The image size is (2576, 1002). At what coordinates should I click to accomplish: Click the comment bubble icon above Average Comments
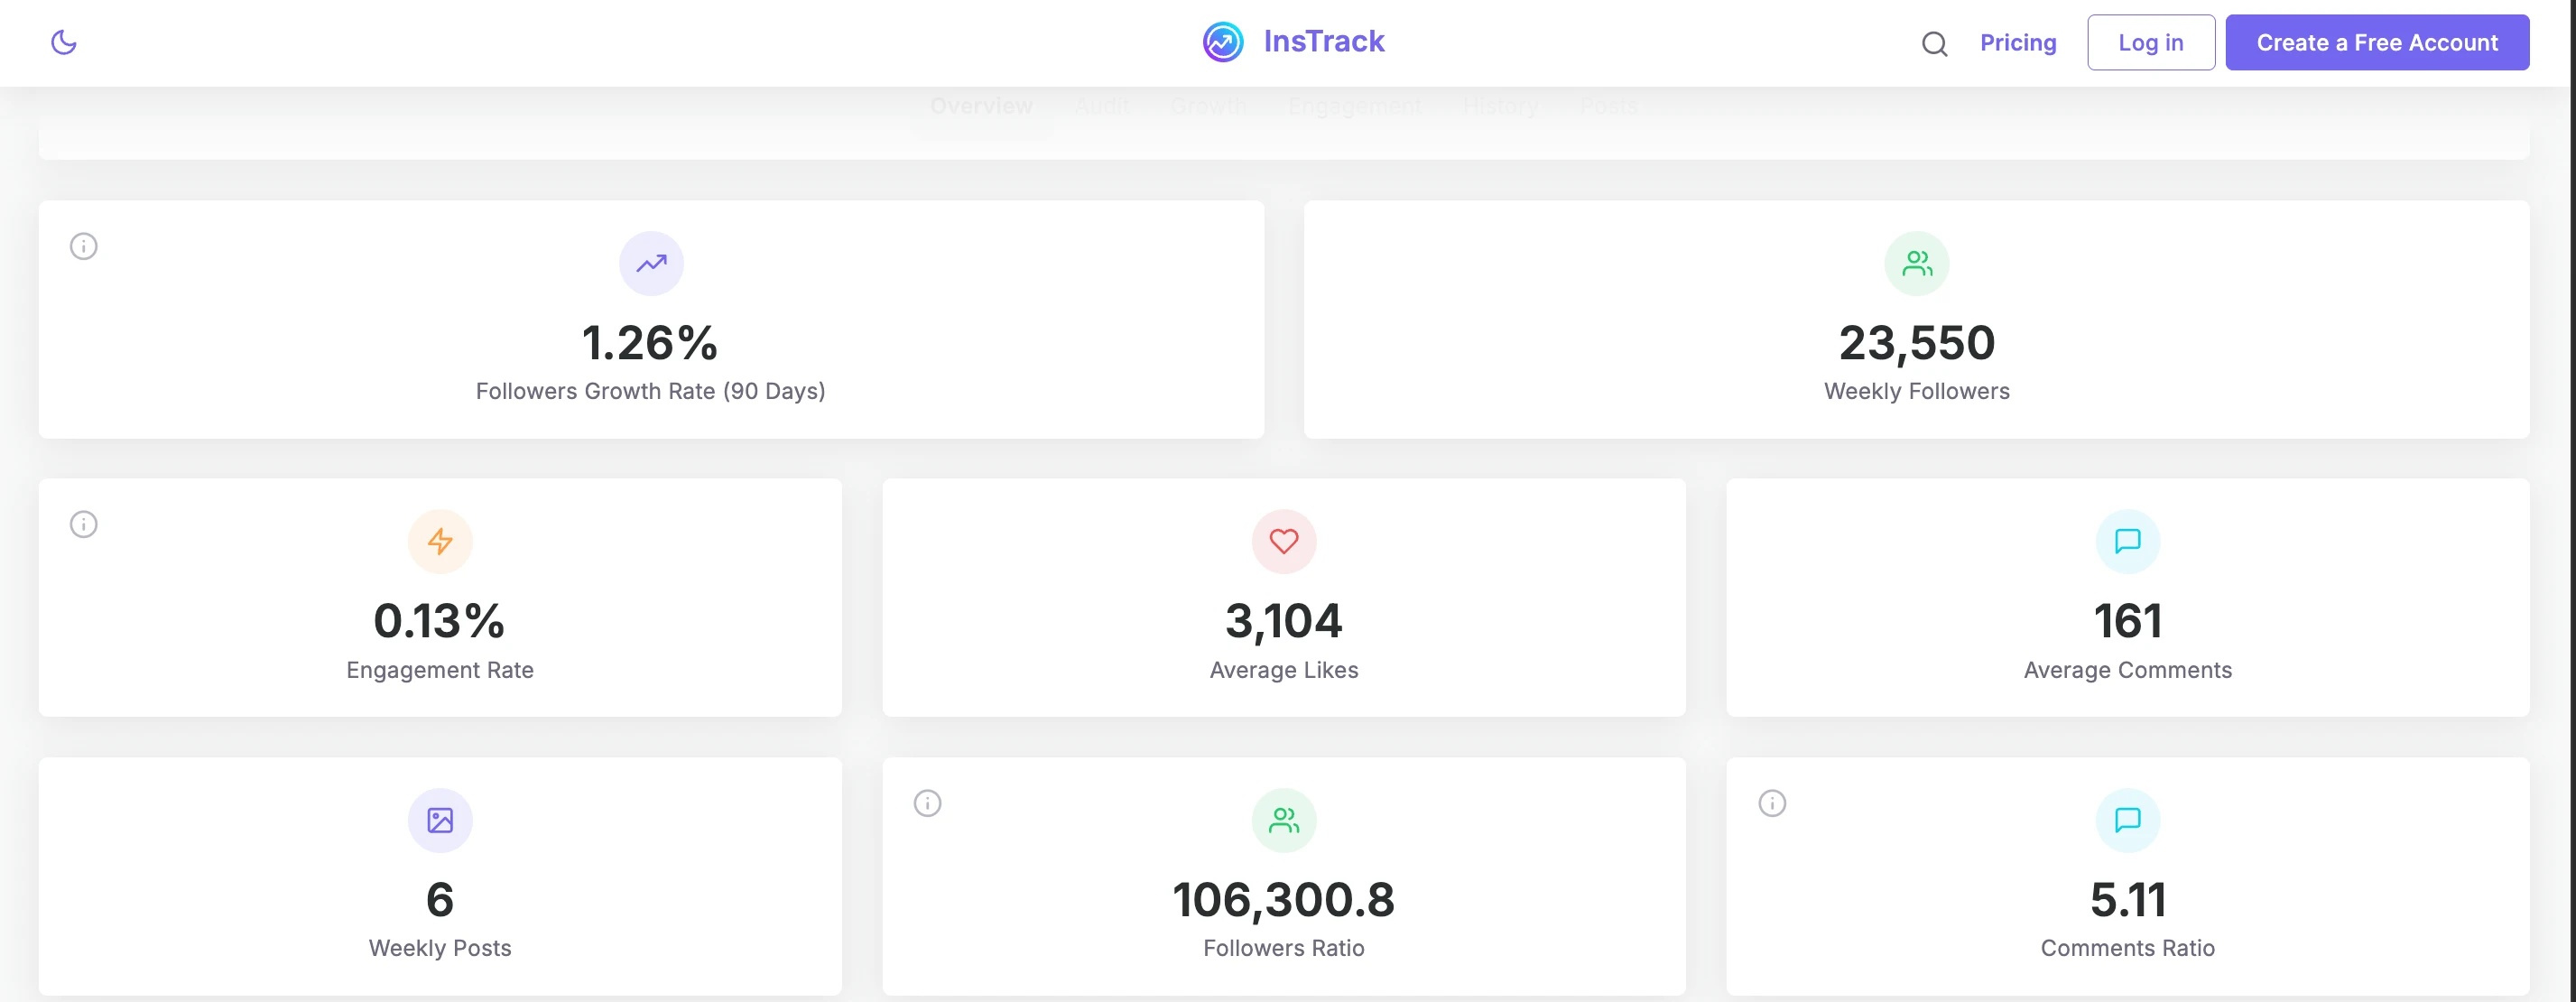pyautogui.click(x=2128, y=541)
